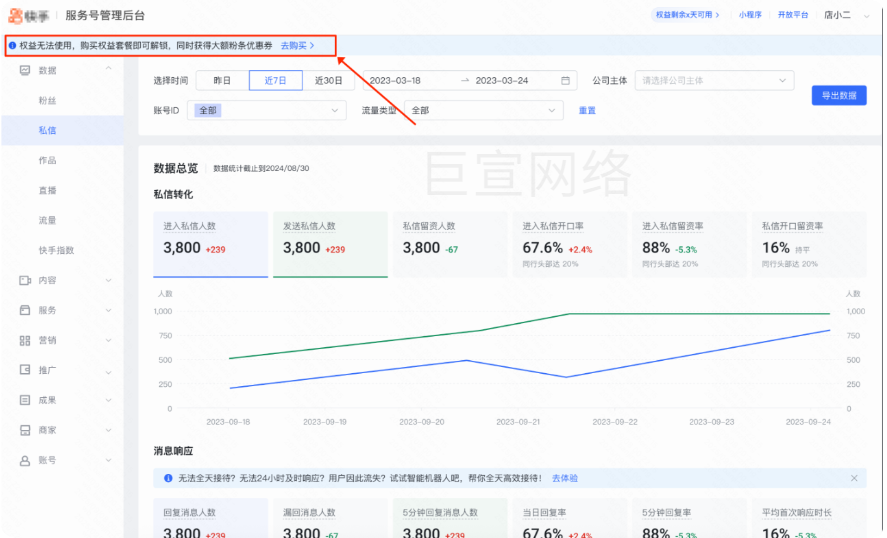The width and height of the screenshot is (887, 538).
Task: Click the 2023-09-21 chart axis label
Action: [x=518, y=422]
